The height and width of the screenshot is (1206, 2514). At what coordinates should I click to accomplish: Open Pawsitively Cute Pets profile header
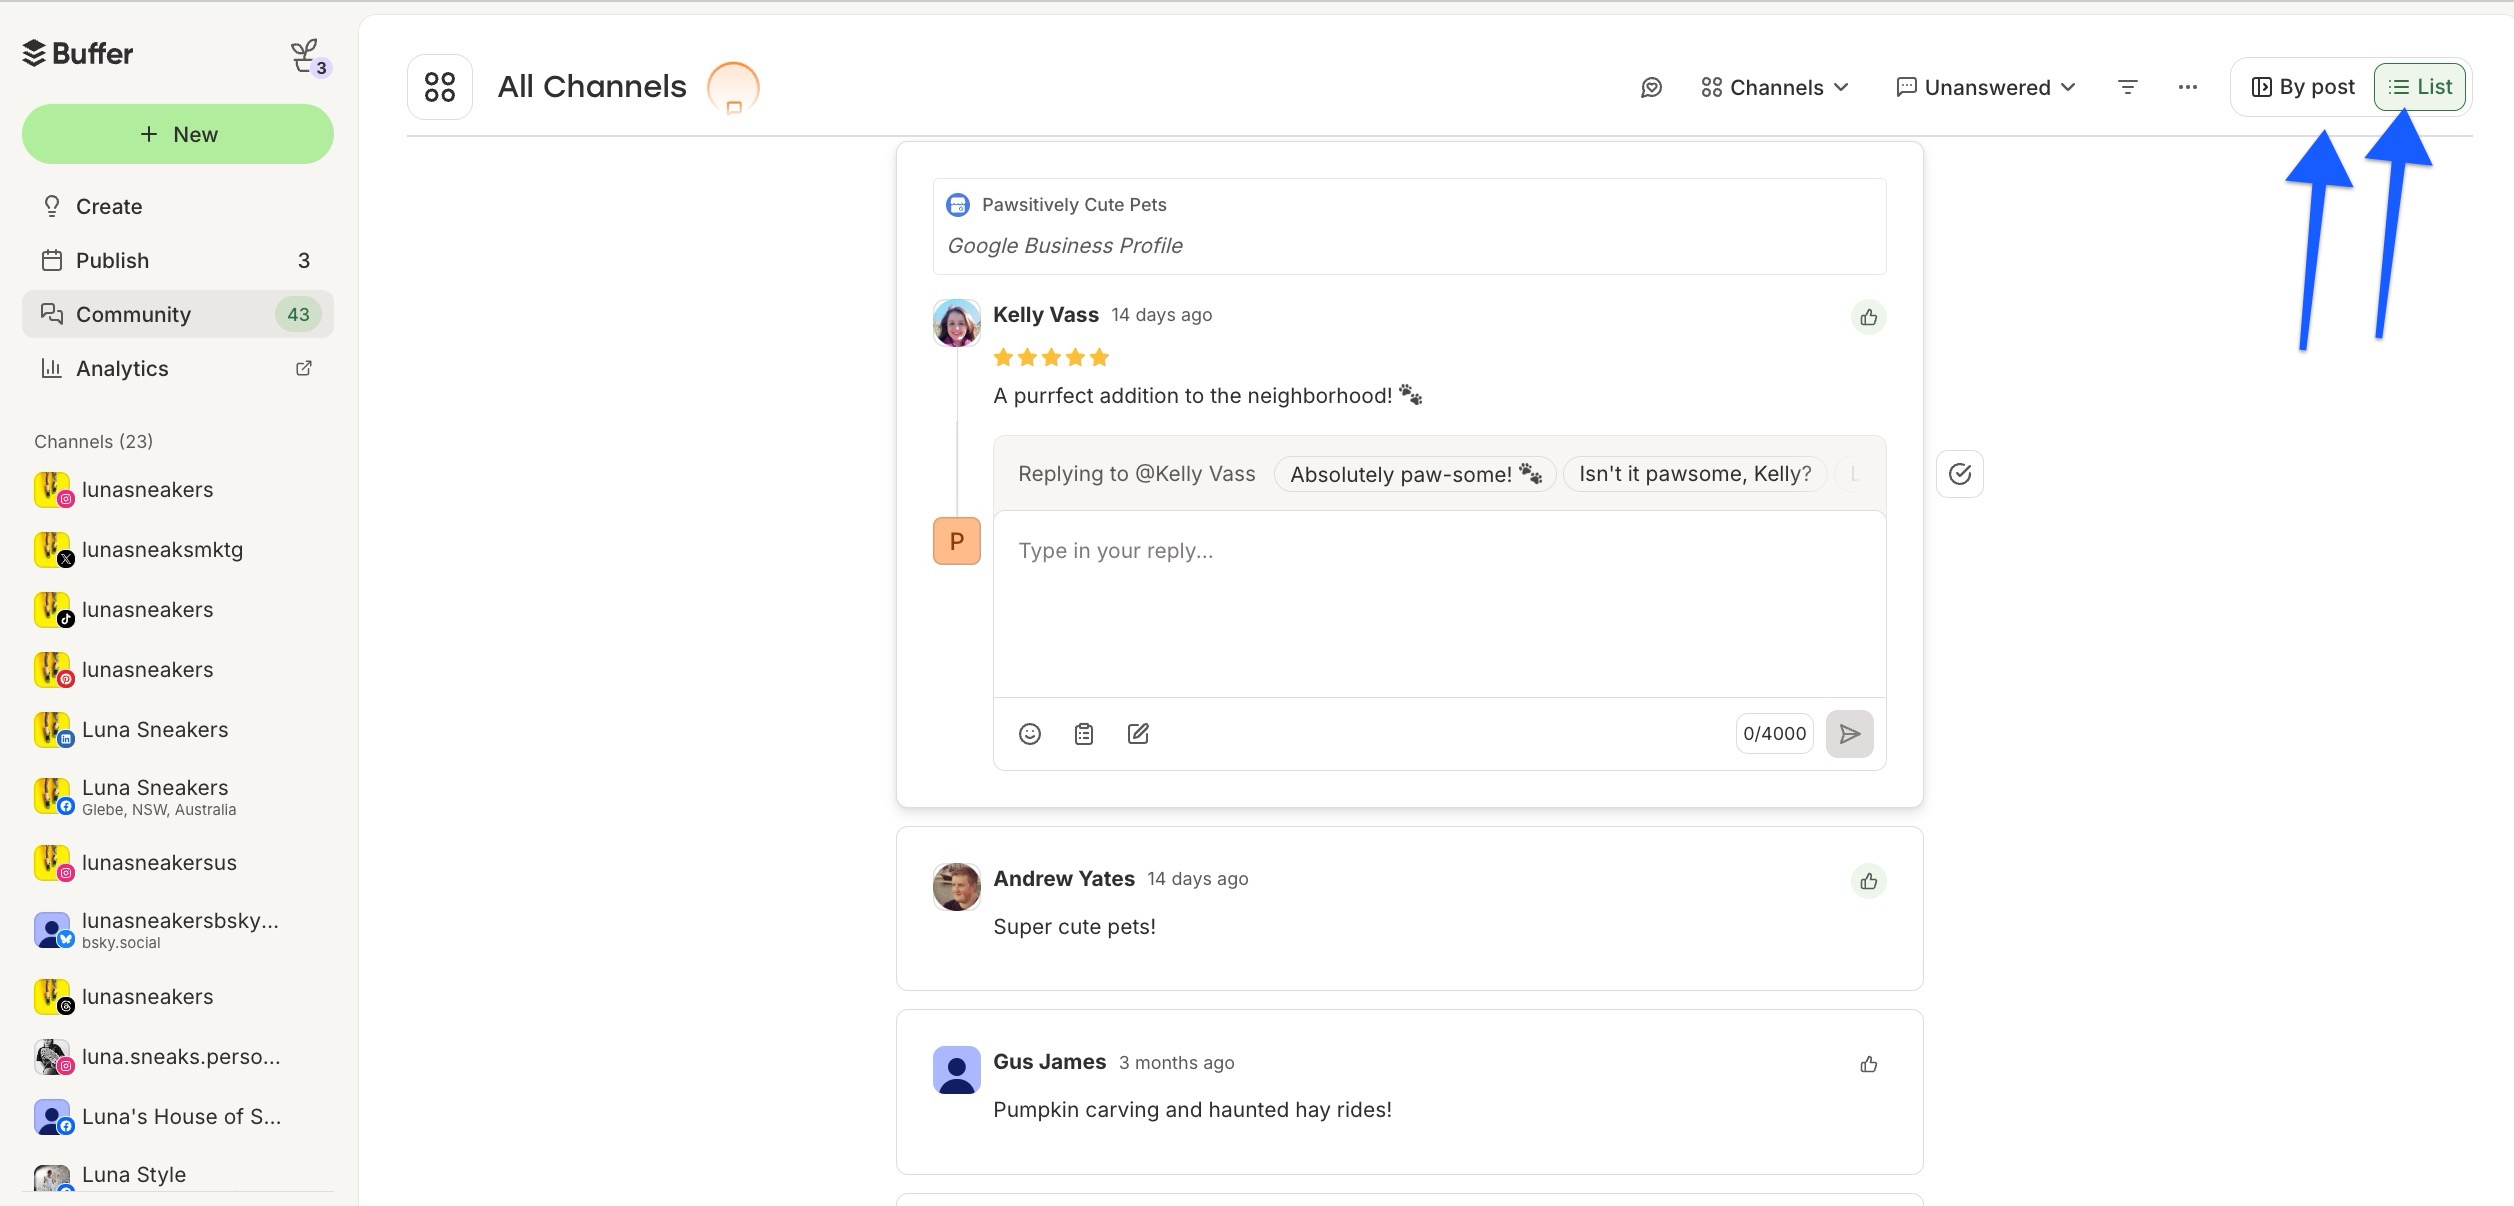pos(1409,226)
